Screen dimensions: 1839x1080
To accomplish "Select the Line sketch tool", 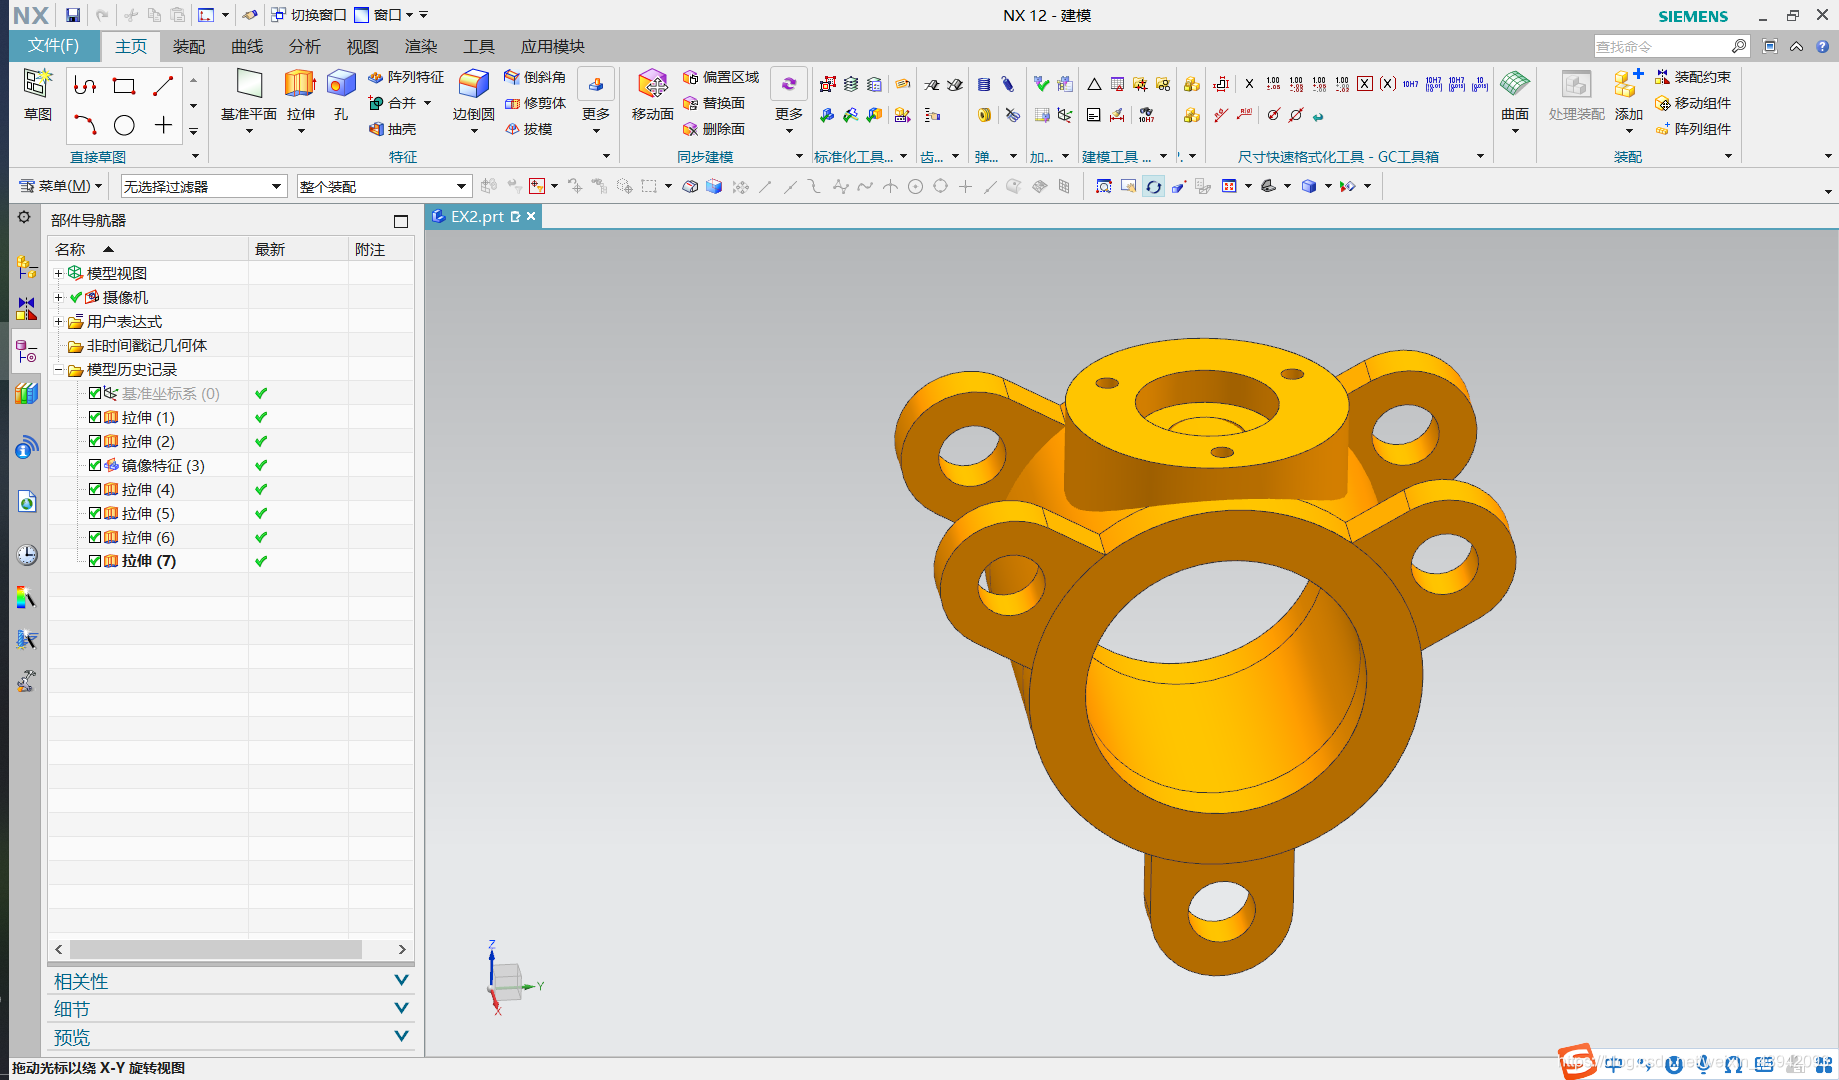I will 163,86.
